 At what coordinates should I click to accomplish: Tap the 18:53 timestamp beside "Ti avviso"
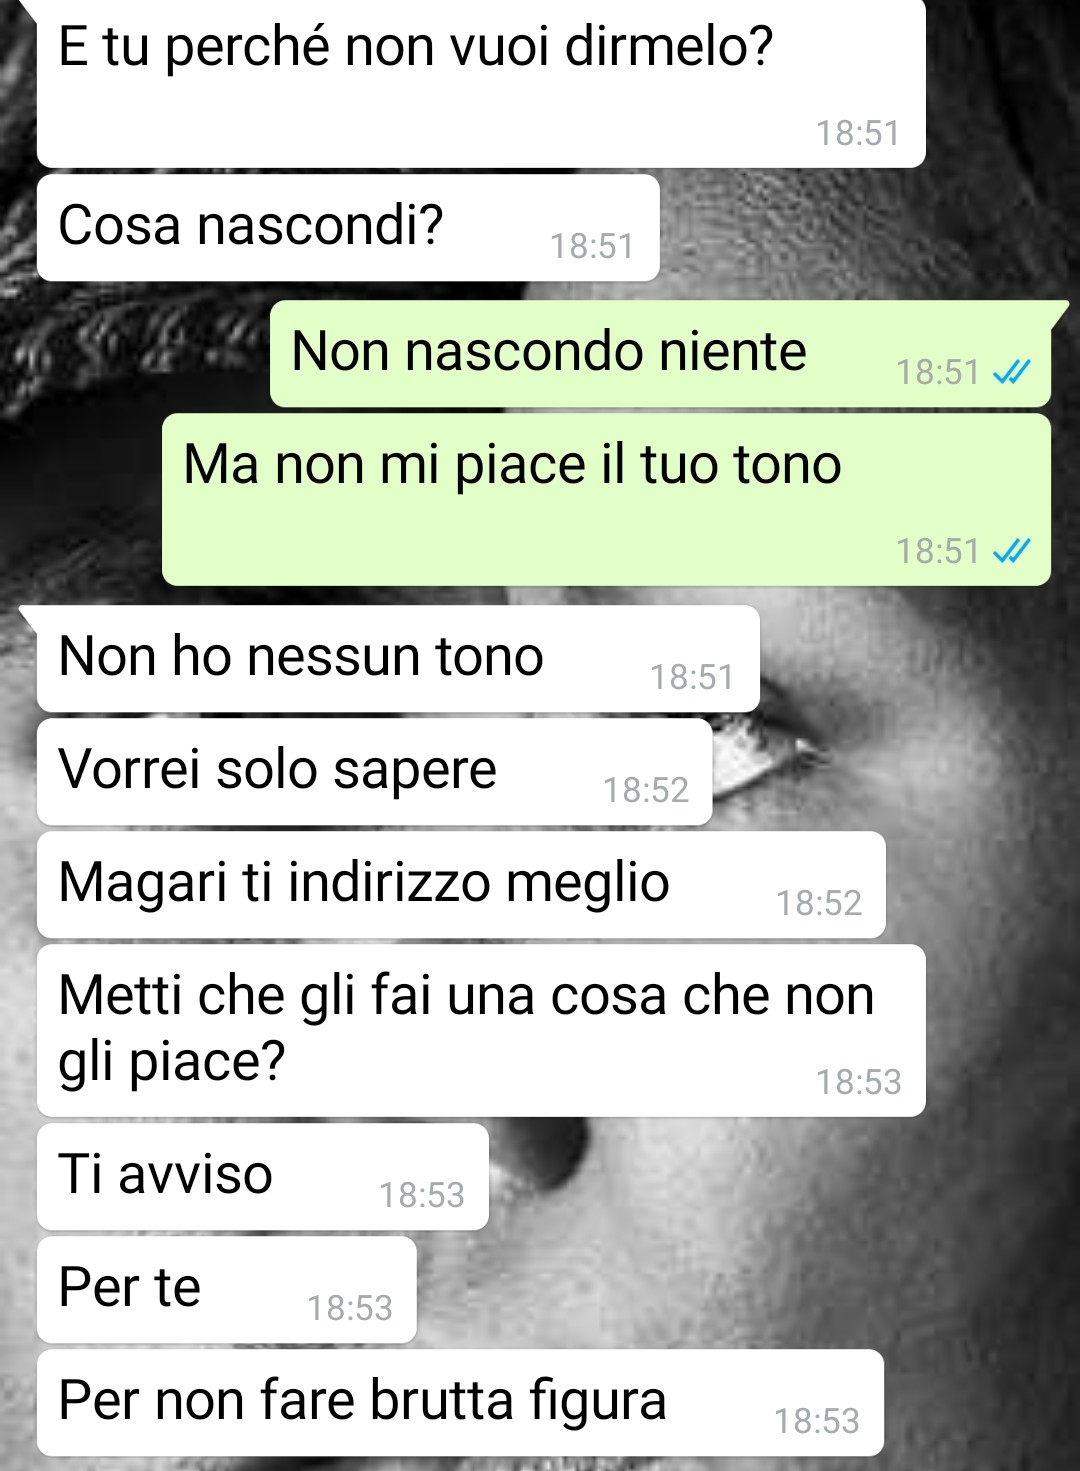422,1195
